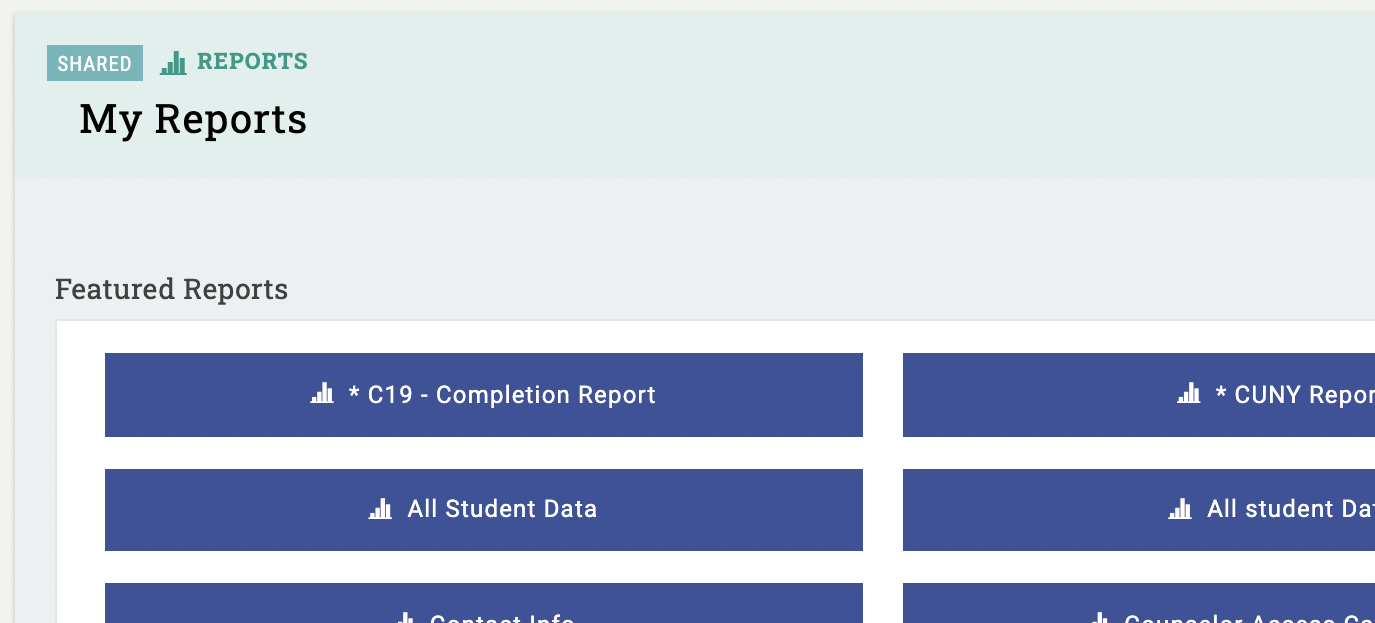Click the green bar chart icon beside REPORTS
The height and width of the screenshot is (623, 1375).
174,63
